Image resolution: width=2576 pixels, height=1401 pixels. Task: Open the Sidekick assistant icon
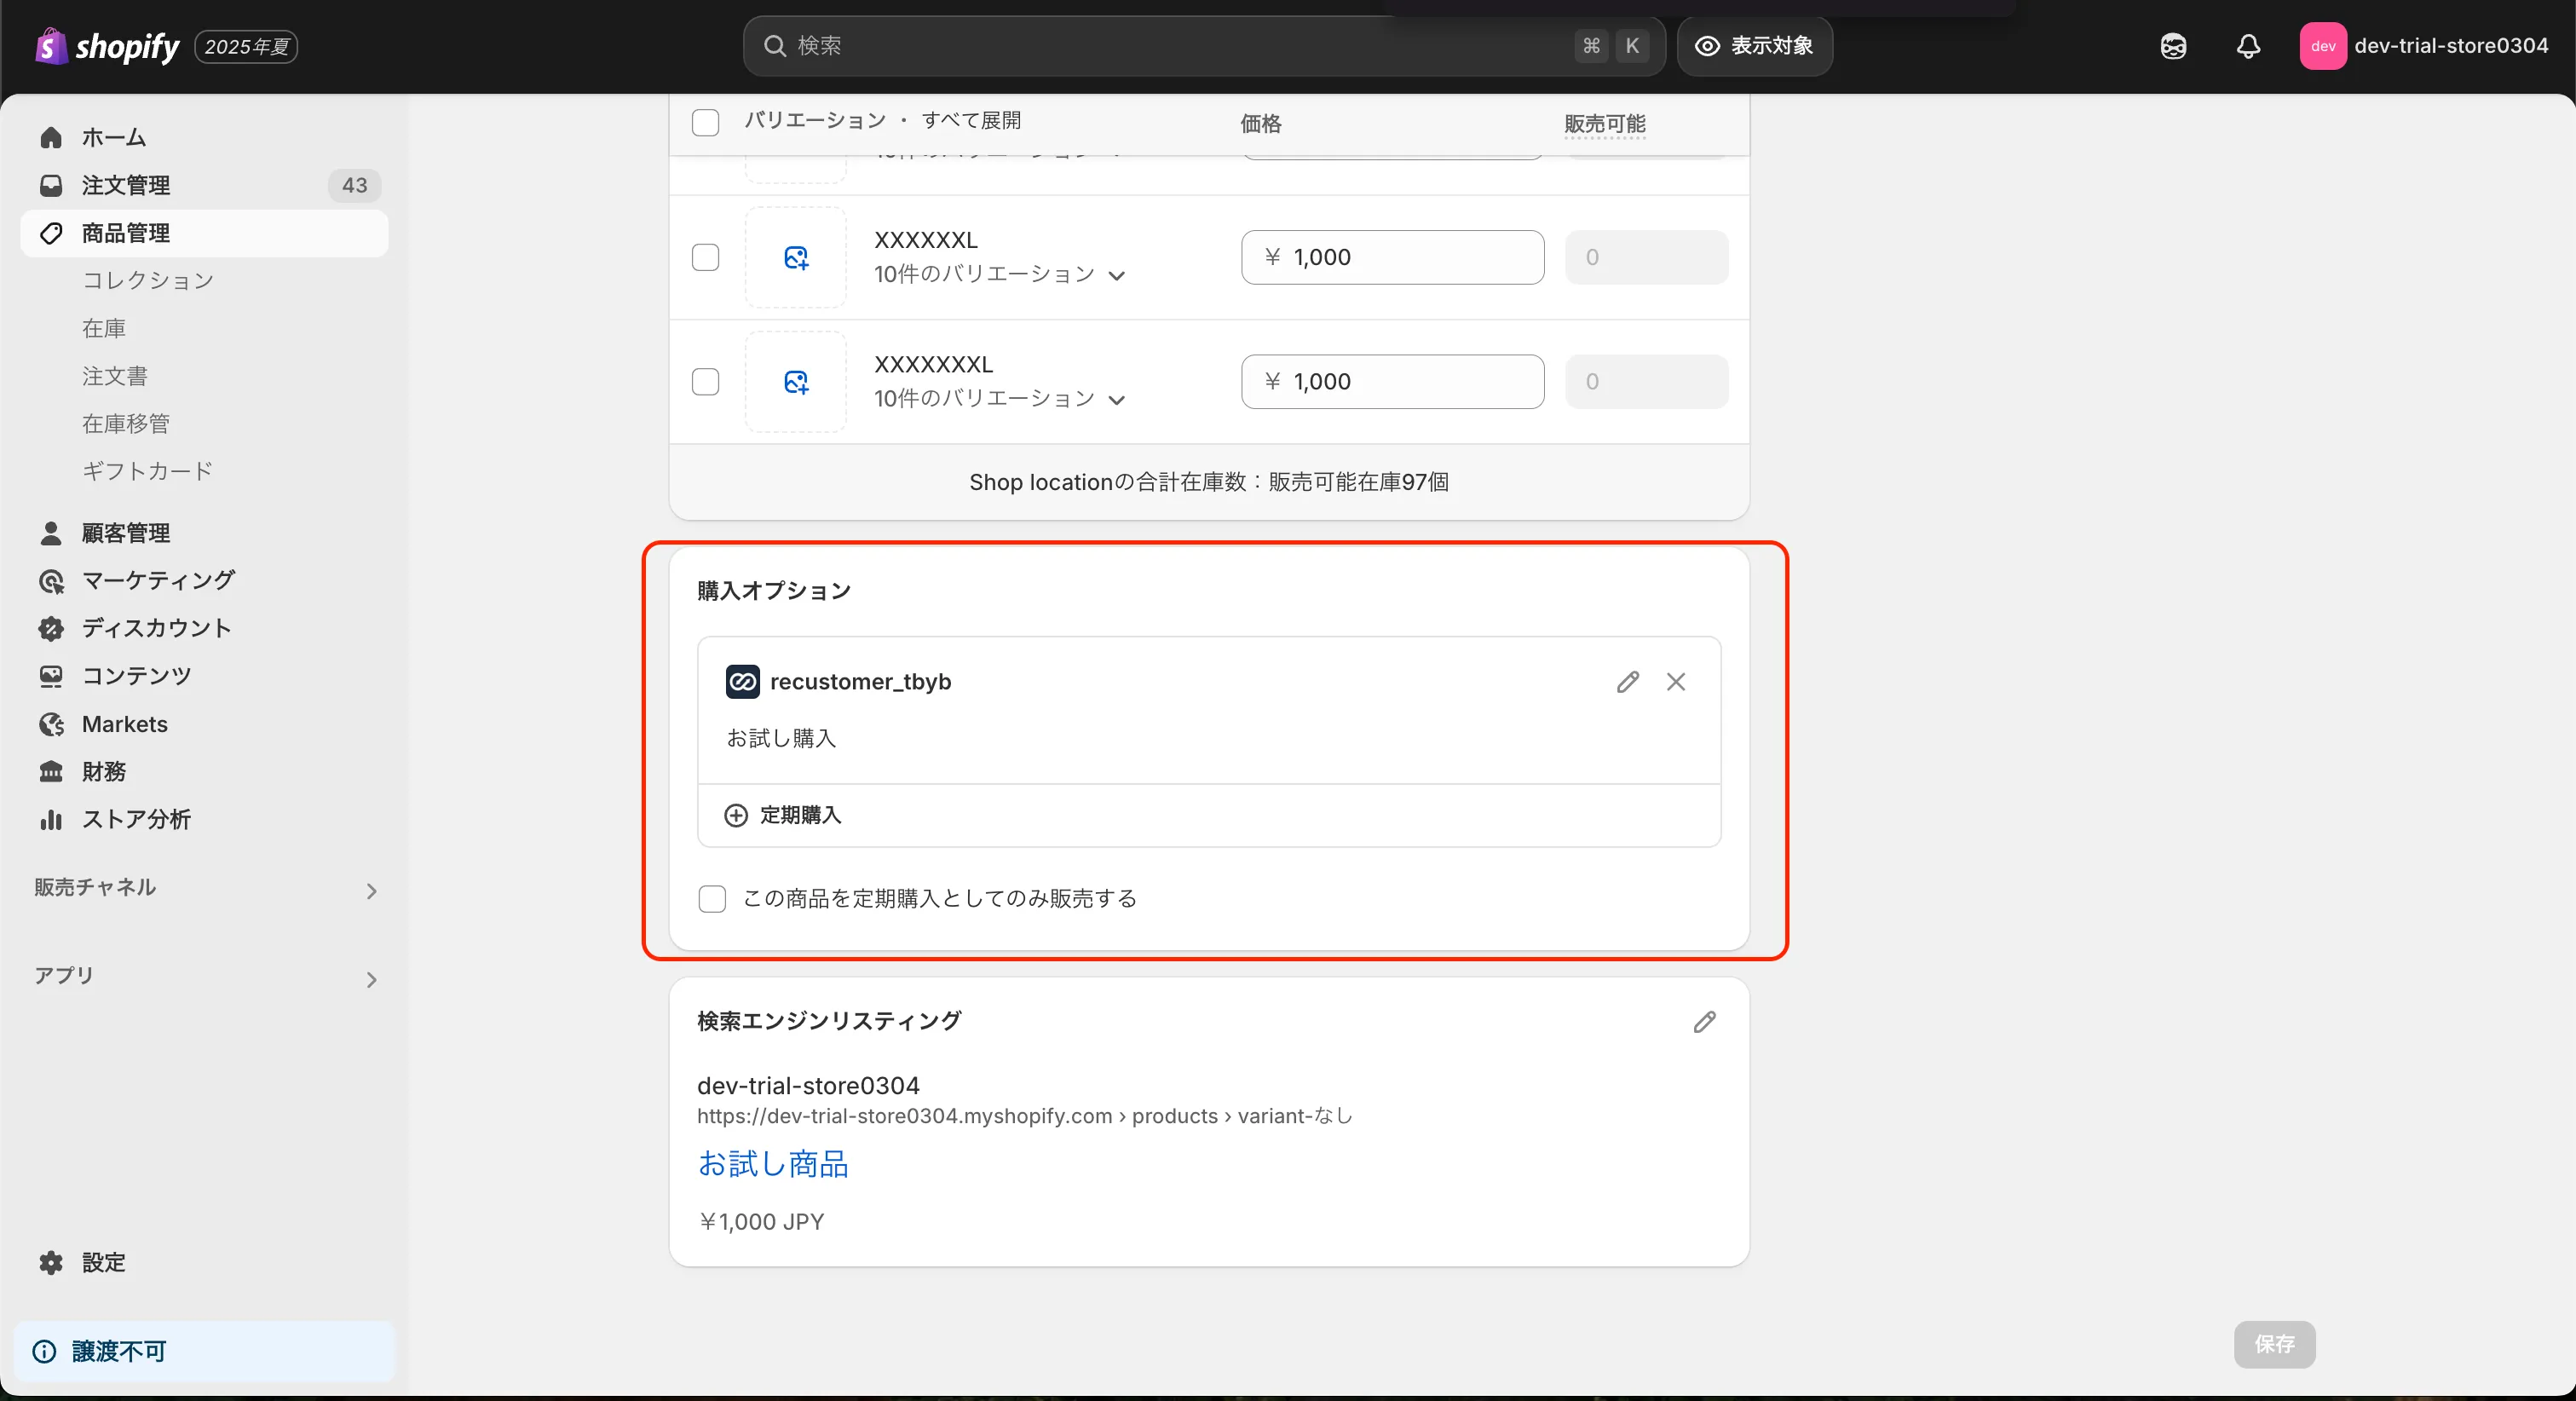click(2173, 46)
